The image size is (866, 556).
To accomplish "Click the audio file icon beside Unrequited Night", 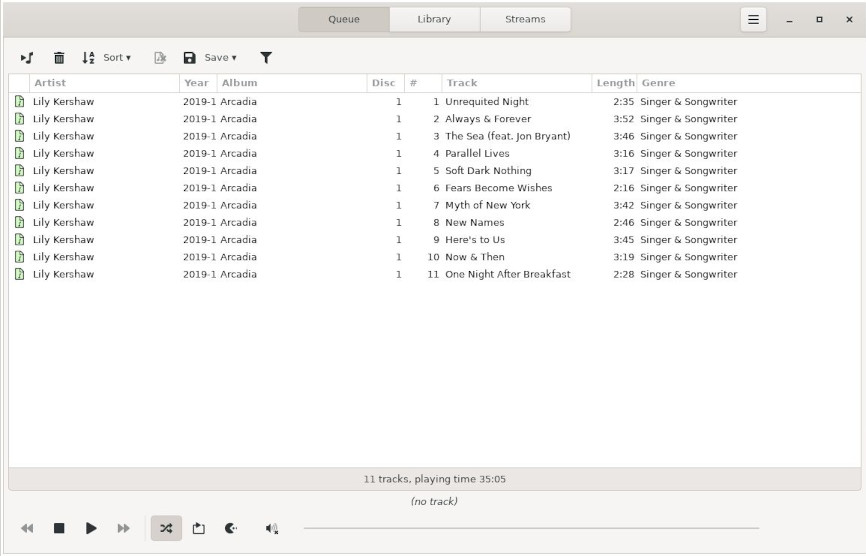I will pos(19,102).
